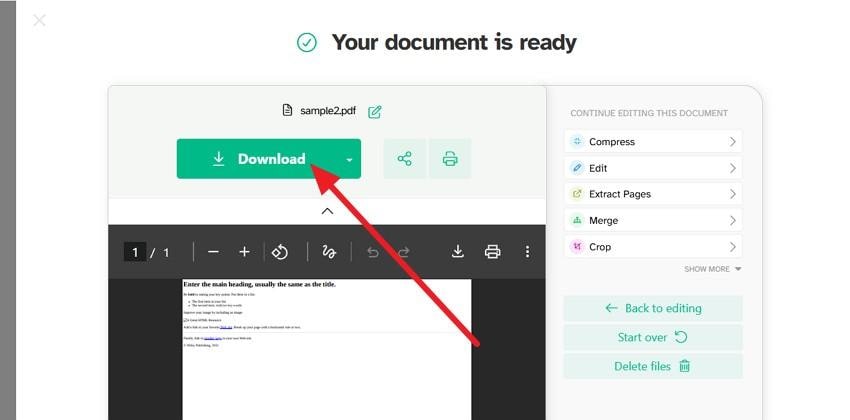Rename file with the edit pencil icon
The image size is (850, 420).
pos(375,112)
